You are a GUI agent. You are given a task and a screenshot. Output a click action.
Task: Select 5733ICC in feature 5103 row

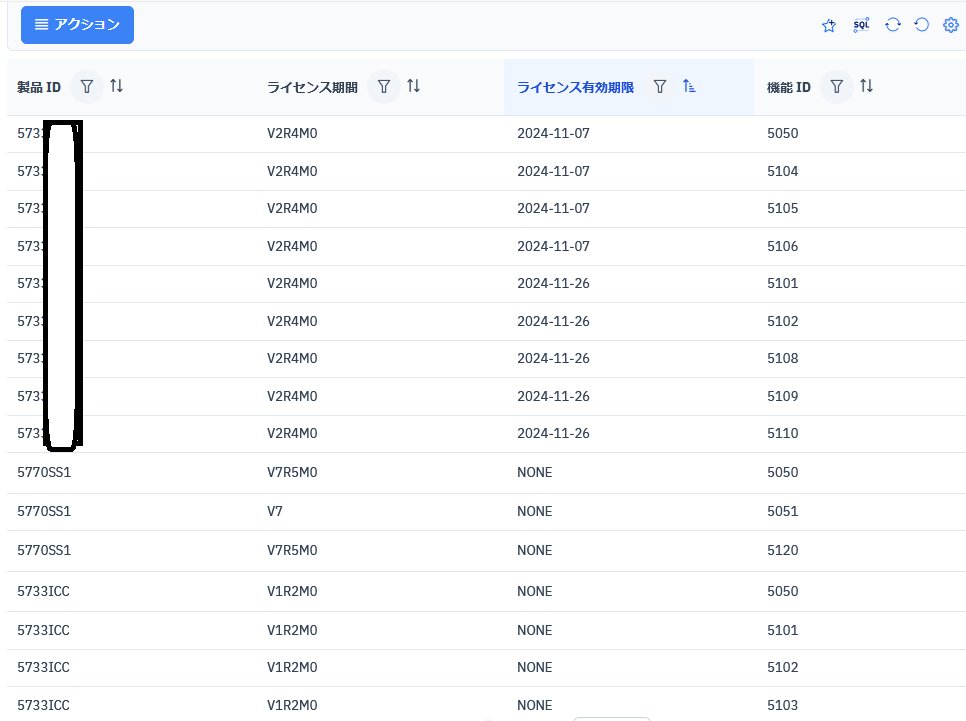point(43,706)
